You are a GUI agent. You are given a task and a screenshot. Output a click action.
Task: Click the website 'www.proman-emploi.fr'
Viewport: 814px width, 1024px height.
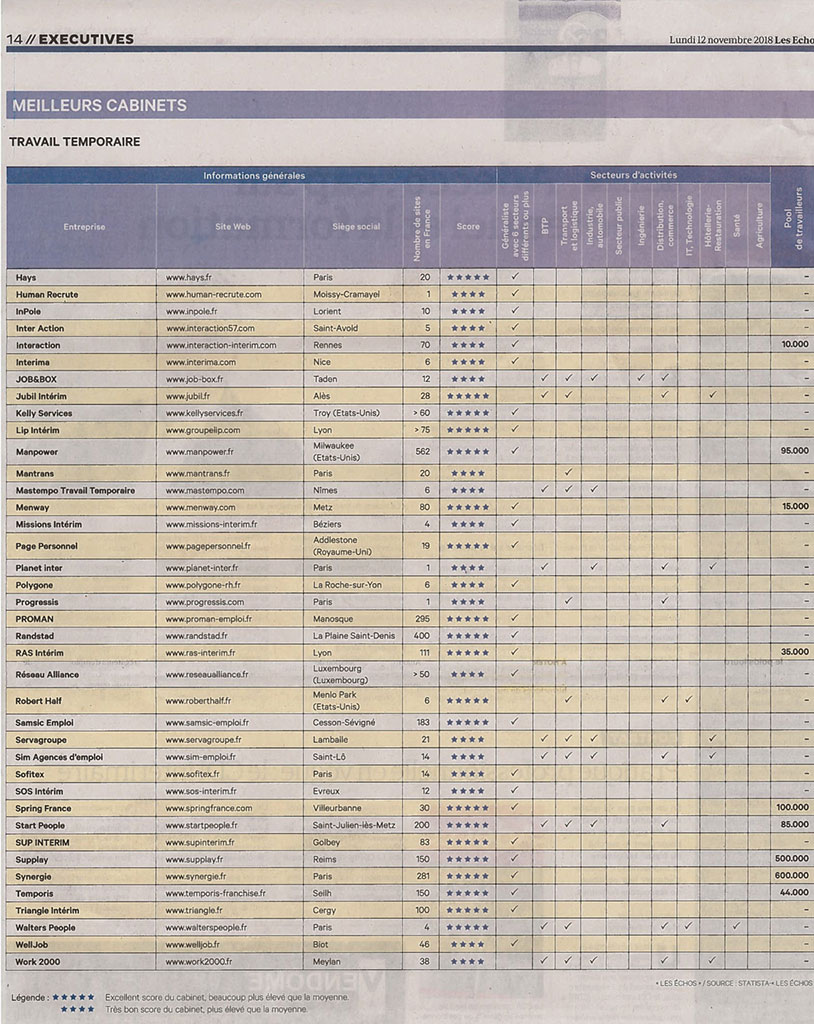(209, 618)
